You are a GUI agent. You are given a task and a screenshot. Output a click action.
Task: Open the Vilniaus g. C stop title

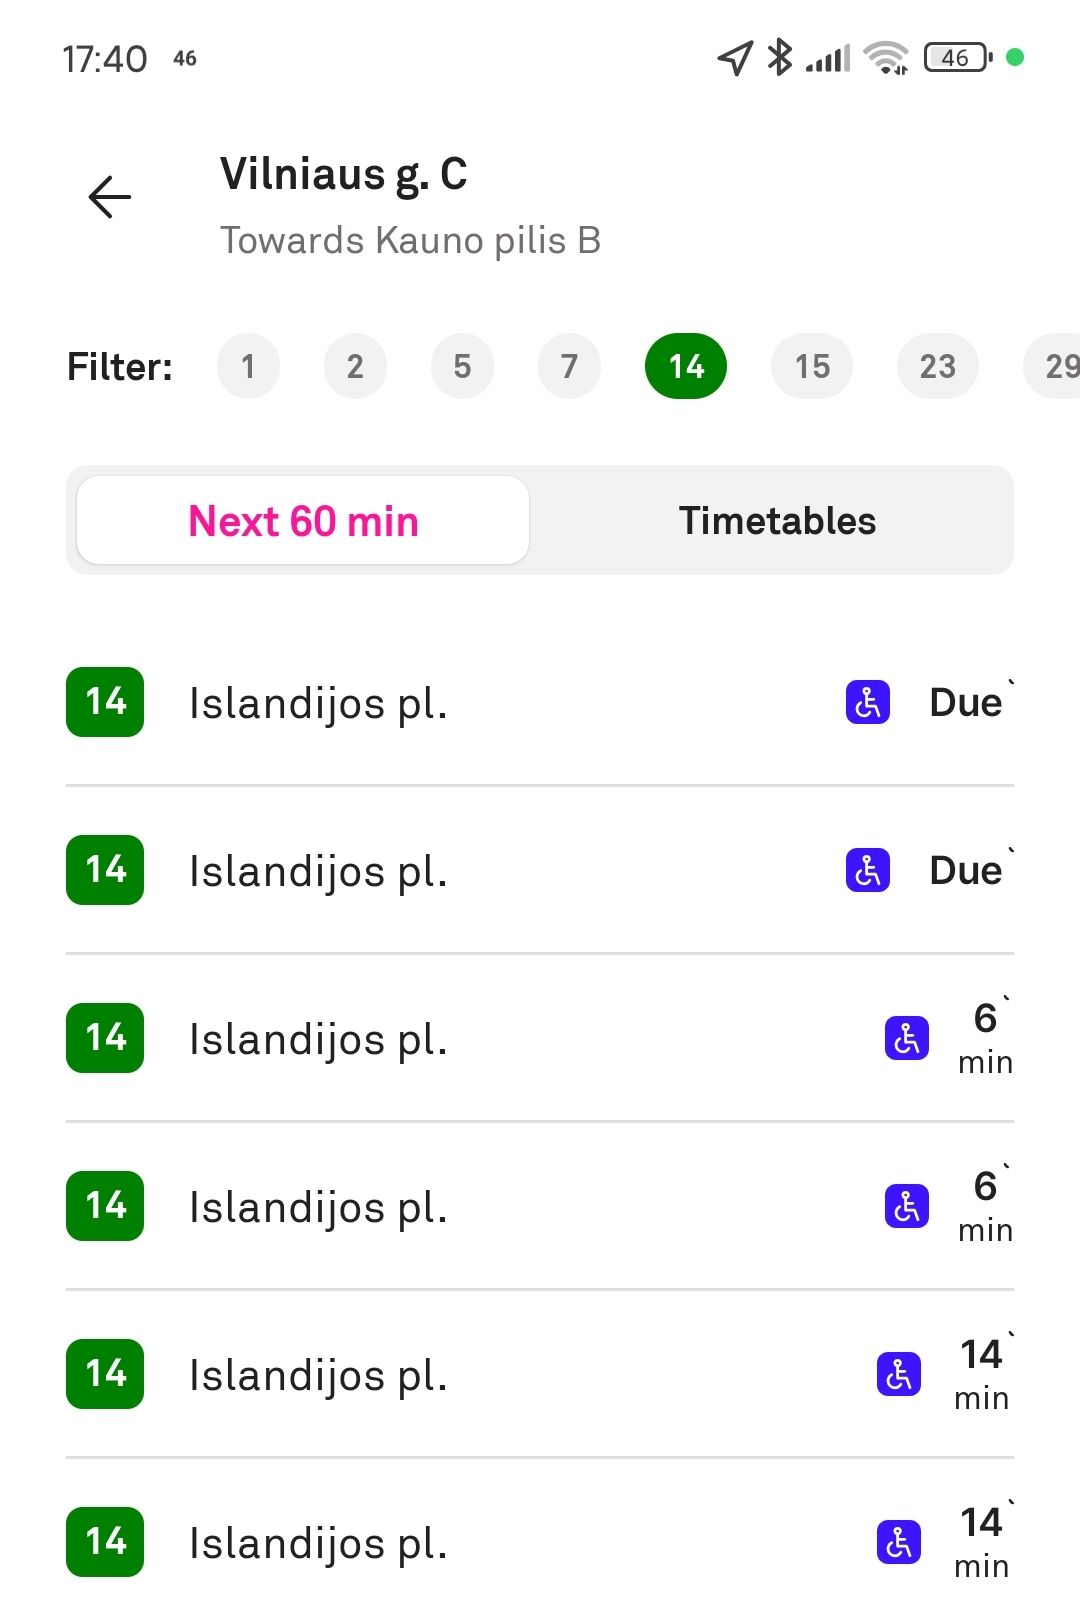click(343, 174)
